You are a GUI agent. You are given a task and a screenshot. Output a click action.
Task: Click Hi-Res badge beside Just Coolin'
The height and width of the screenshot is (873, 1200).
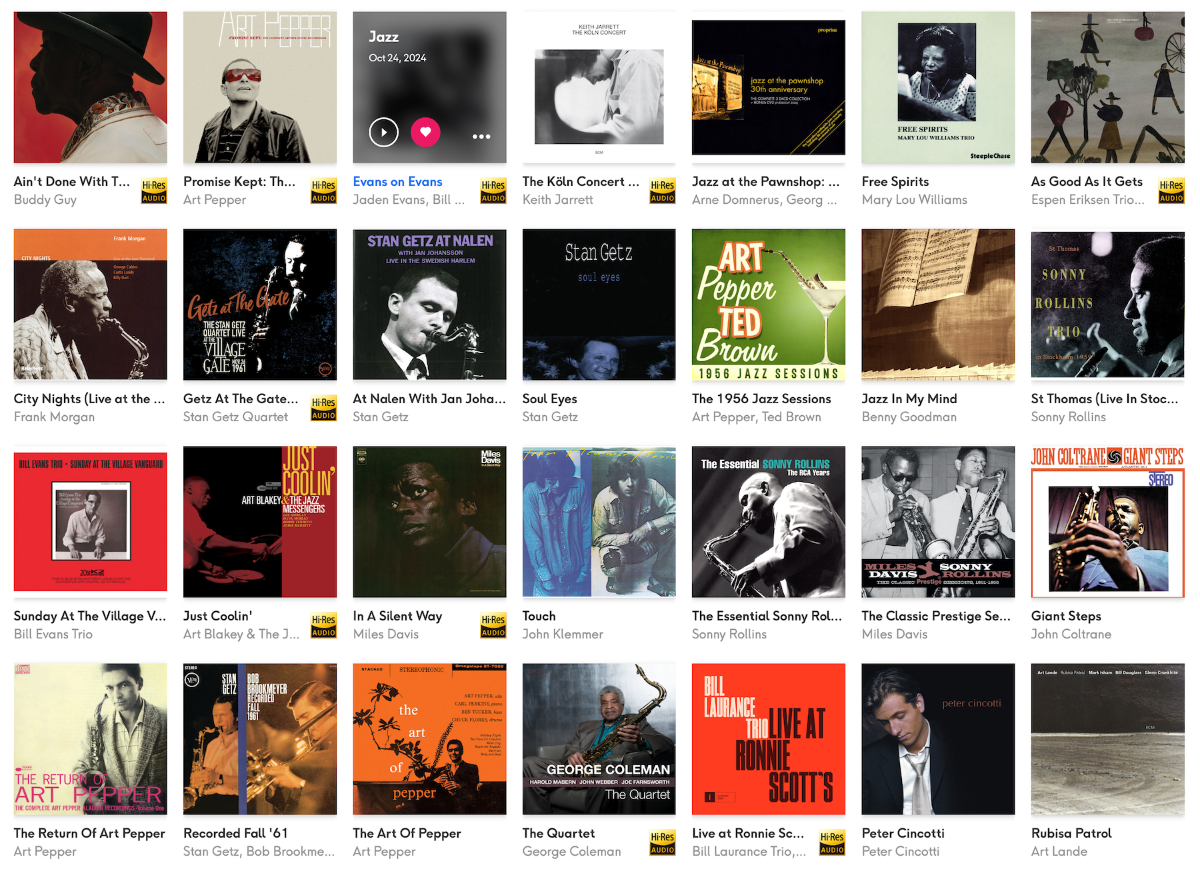click(x=324, y=626)
